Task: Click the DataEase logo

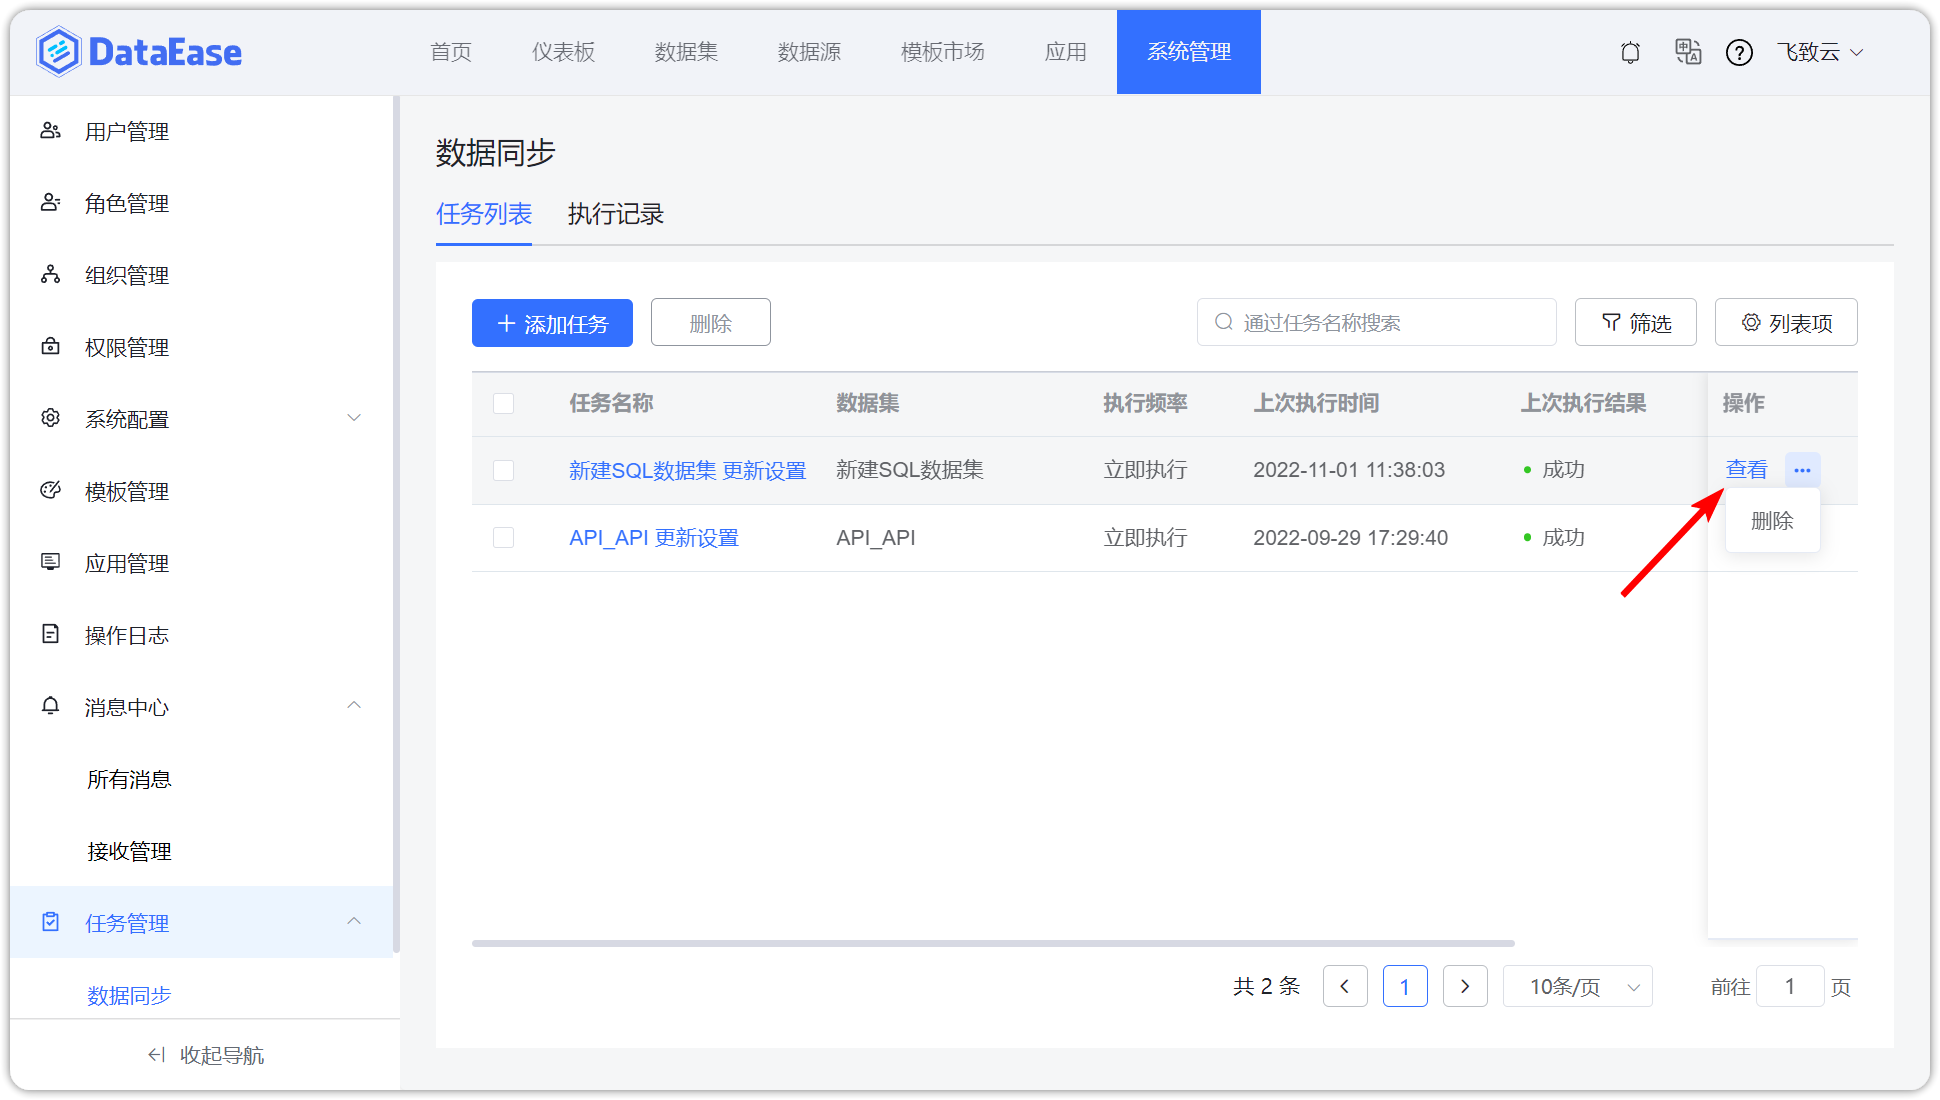Action: 139,52
